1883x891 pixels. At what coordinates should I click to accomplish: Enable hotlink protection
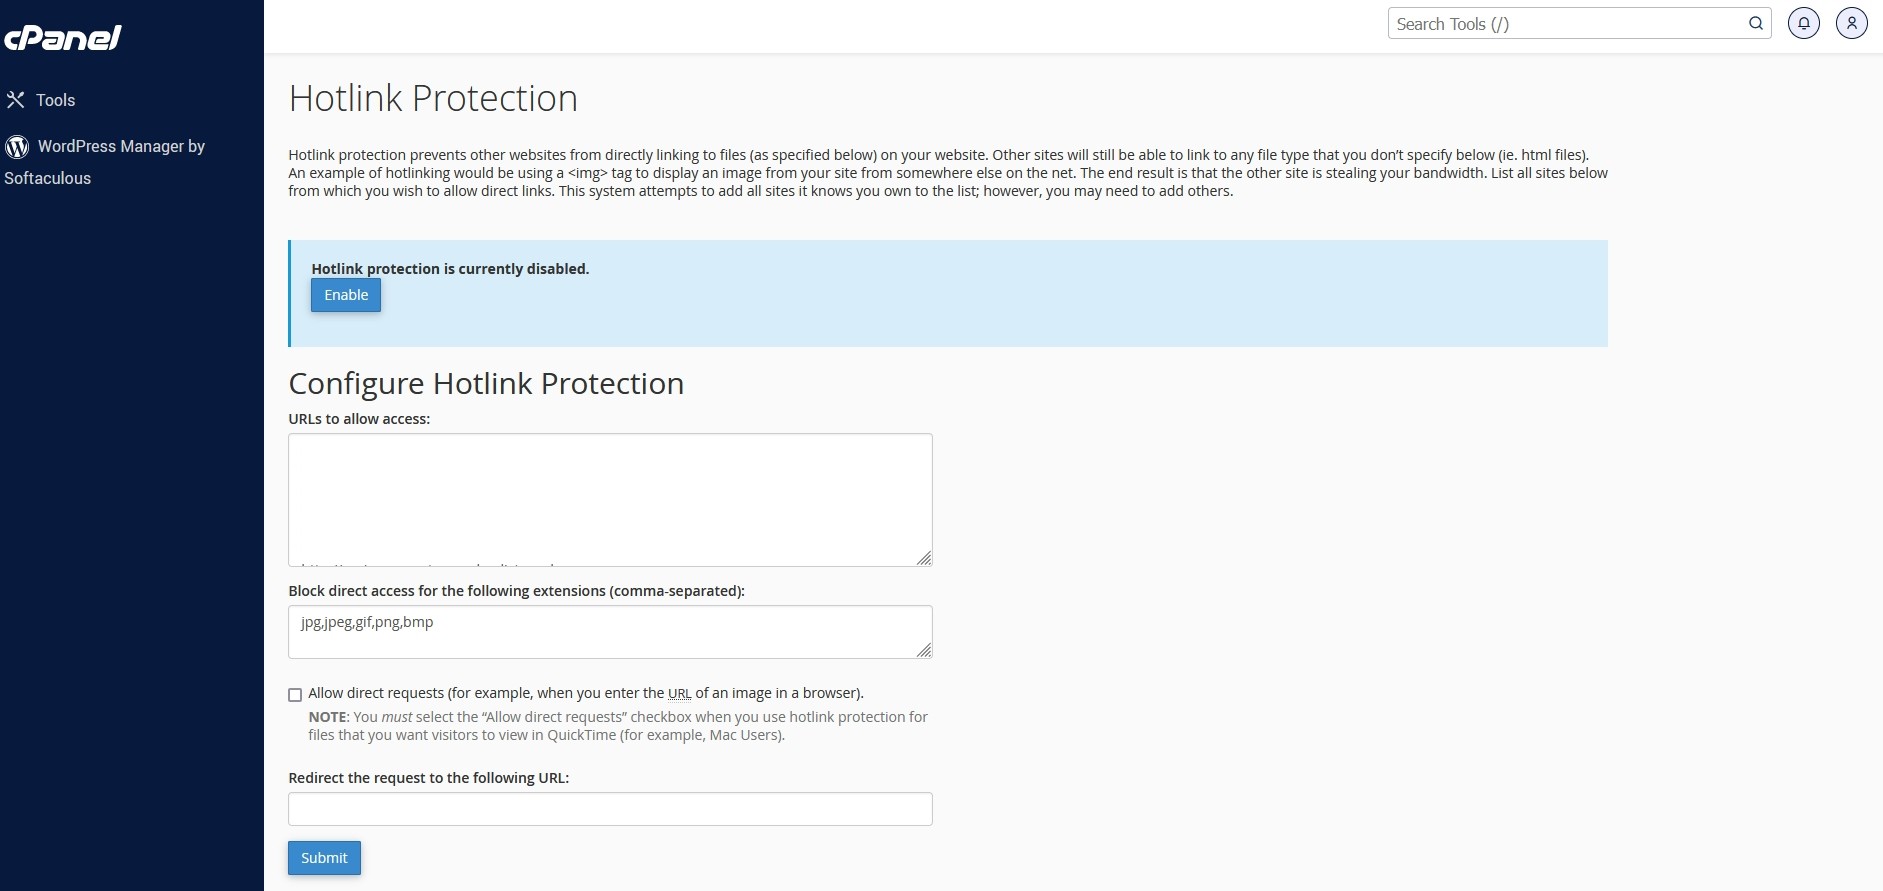pyautogui.click(x=346, y=295)
